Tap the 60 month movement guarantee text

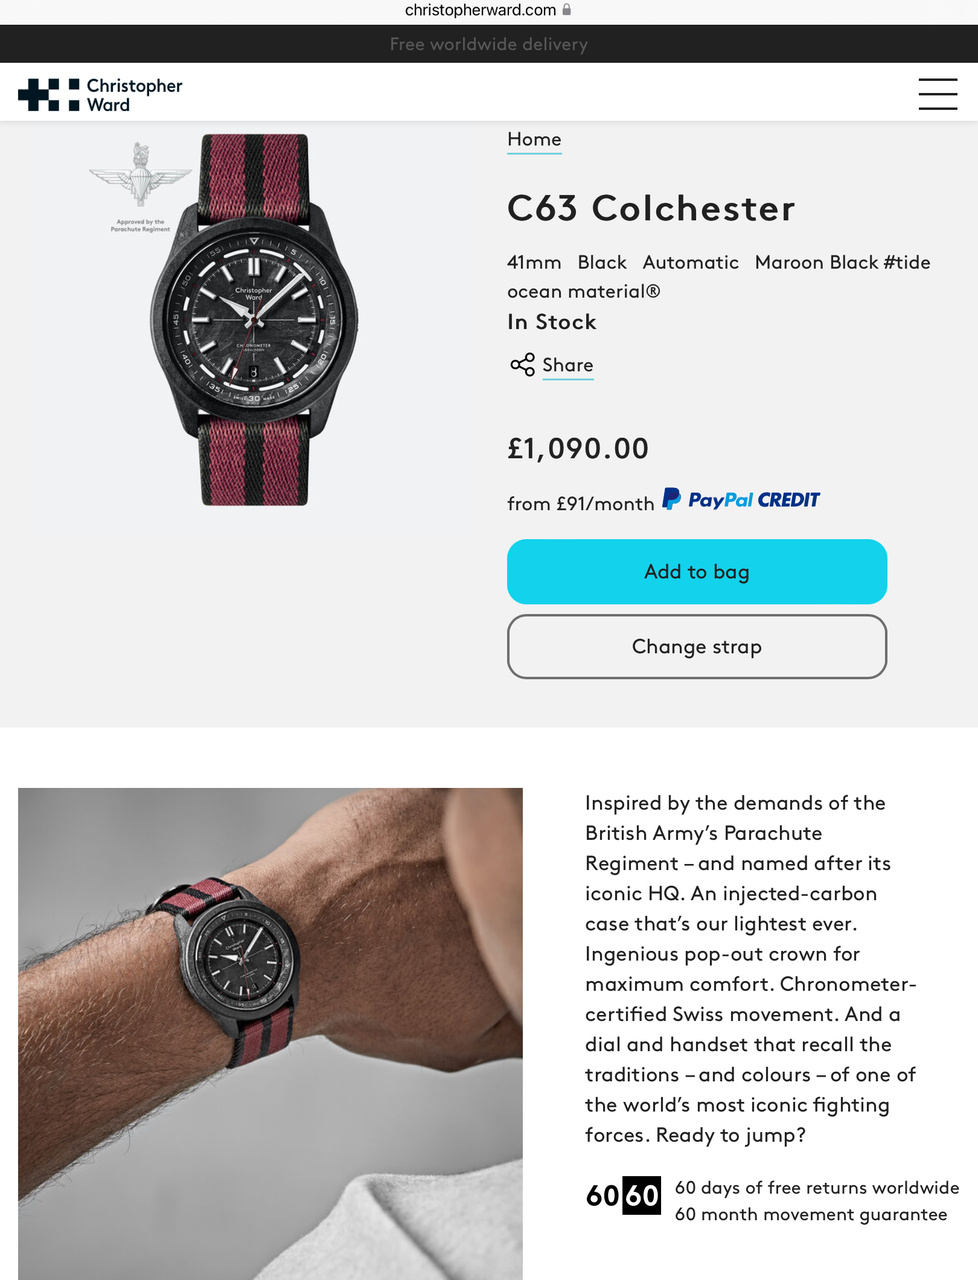tap(810, 1214)
